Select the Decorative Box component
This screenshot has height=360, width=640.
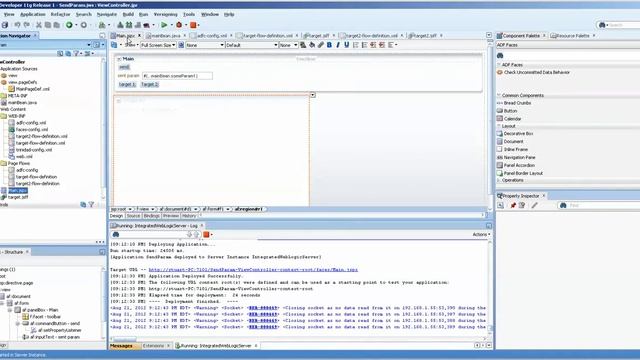pyautogui.click(x=515, y=134)
